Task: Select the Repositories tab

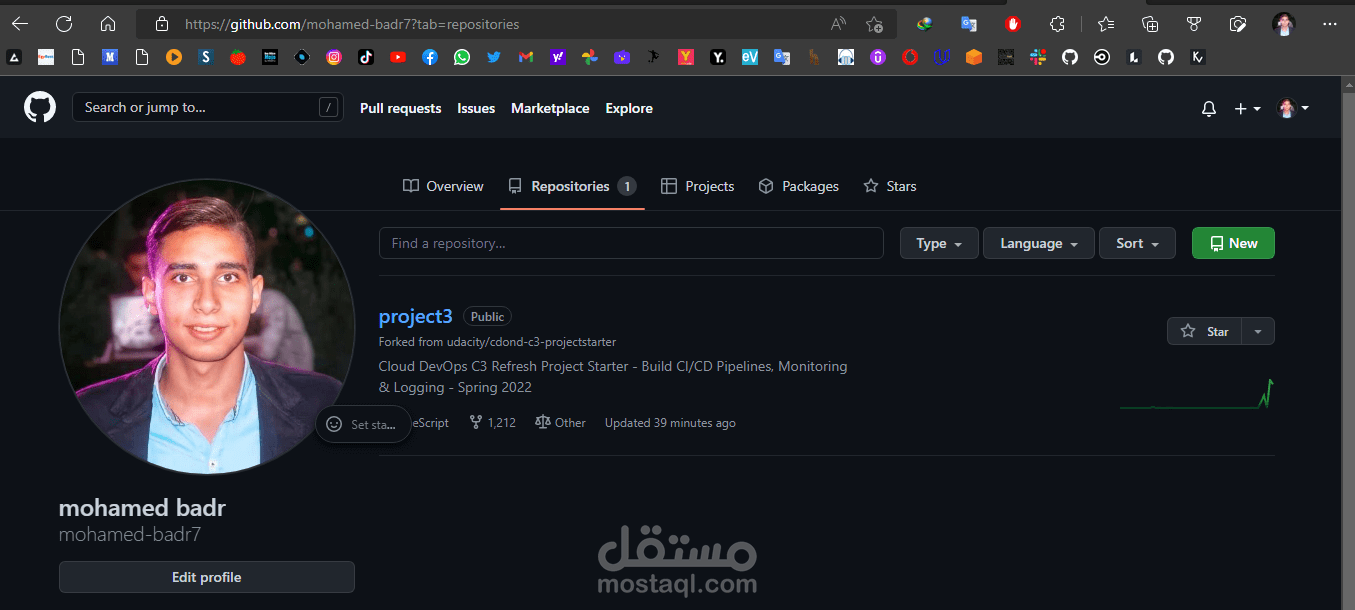Action: tap(572, 186)
